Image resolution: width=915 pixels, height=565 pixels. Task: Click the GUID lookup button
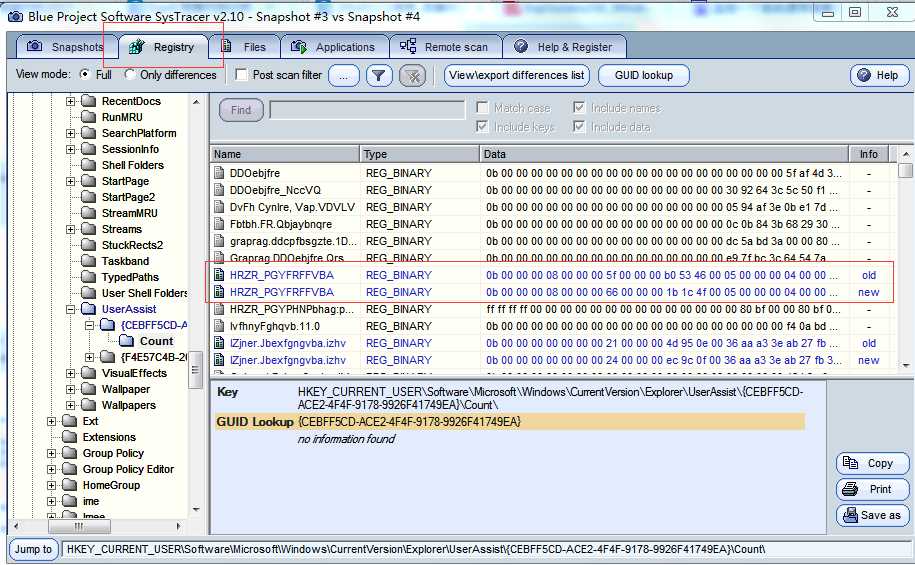coord(644,75)
